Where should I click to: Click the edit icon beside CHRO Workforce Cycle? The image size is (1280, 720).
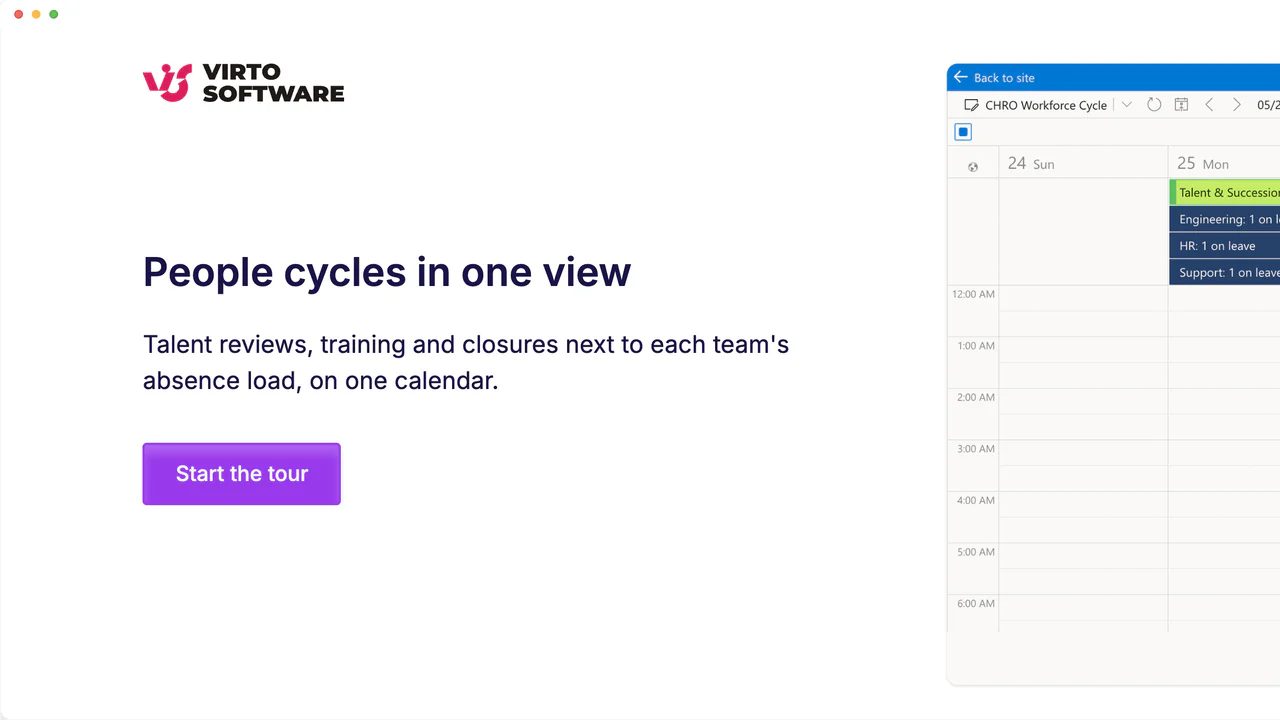pyautogui.click(x=971, y=105)
